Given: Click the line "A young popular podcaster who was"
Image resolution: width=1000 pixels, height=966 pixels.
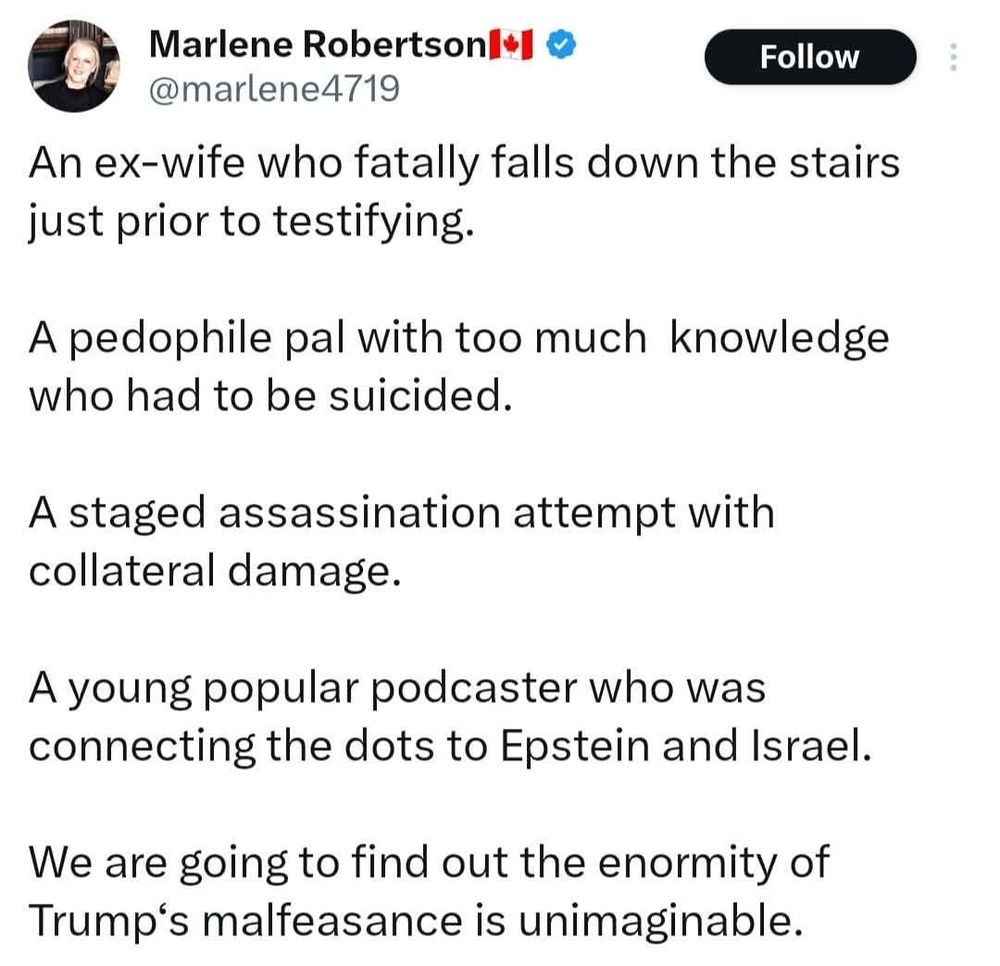Looking at the screenshot, I should [396, 688].
